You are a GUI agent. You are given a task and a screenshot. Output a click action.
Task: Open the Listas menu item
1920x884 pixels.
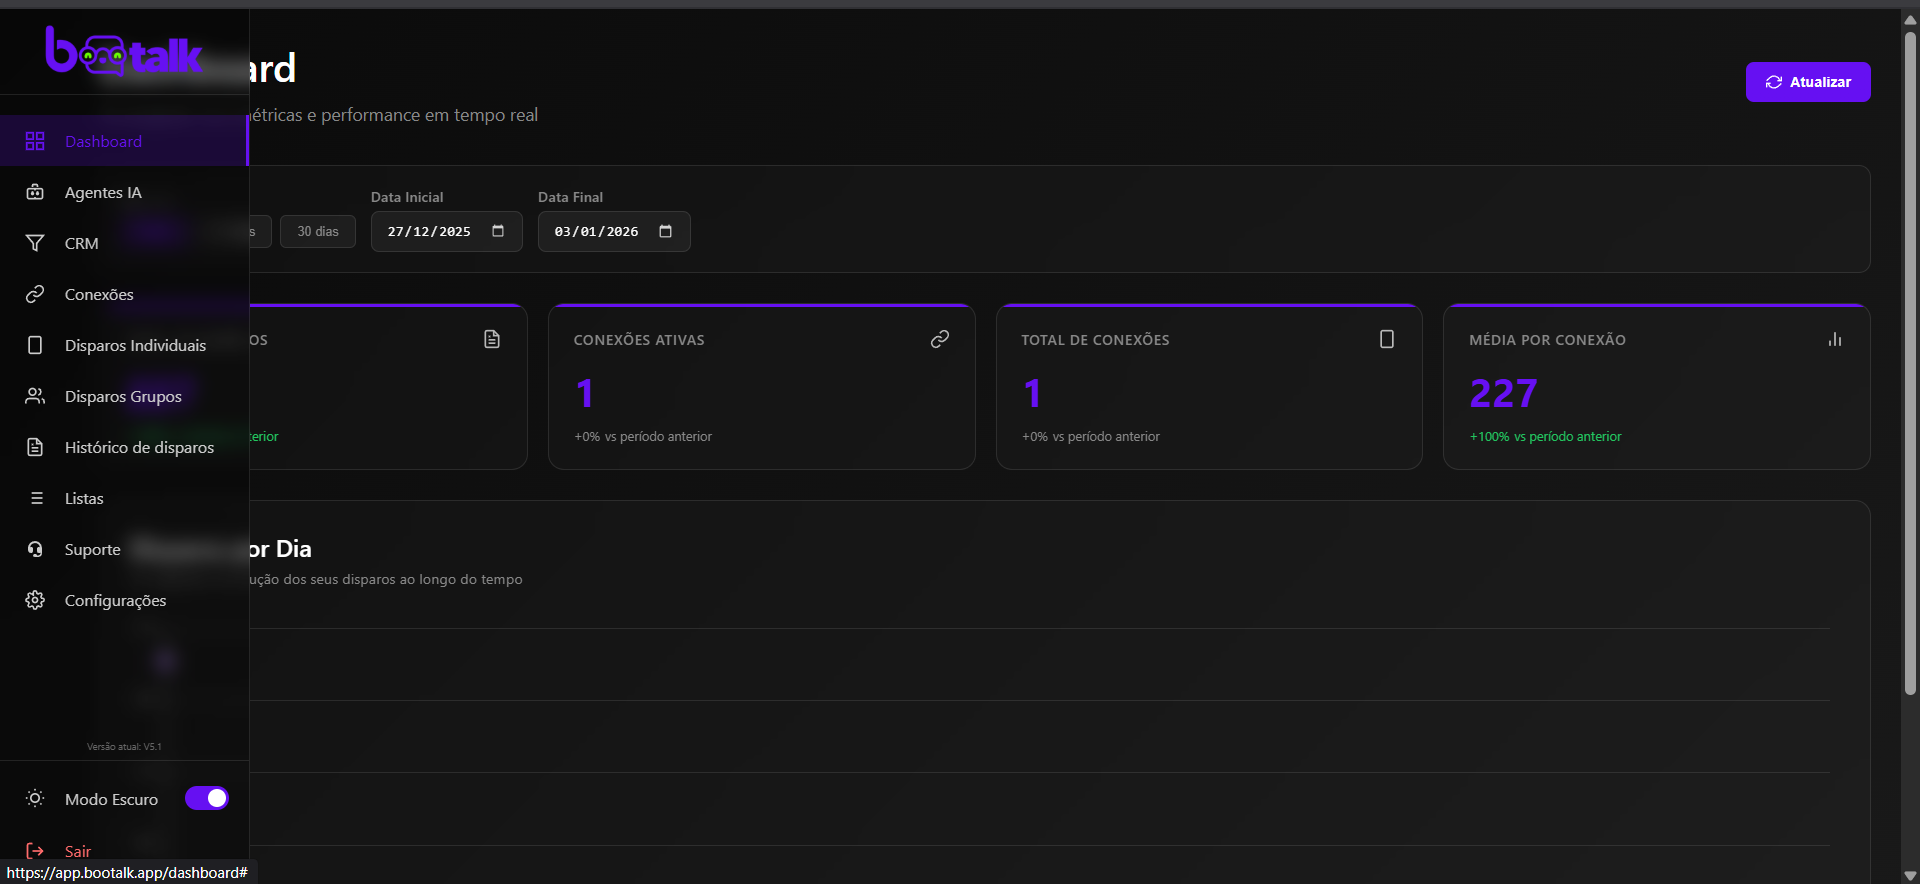pos(84,498)
